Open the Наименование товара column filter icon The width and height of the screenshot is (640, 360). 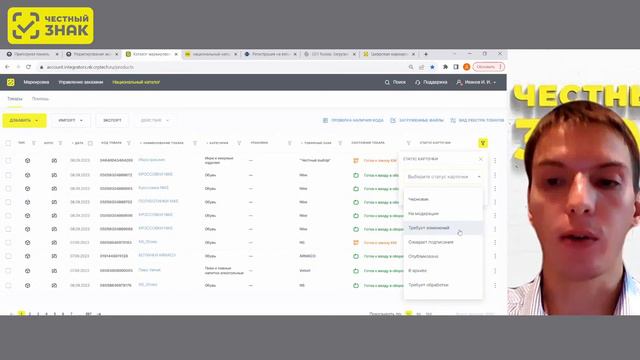tap(195, 143)
